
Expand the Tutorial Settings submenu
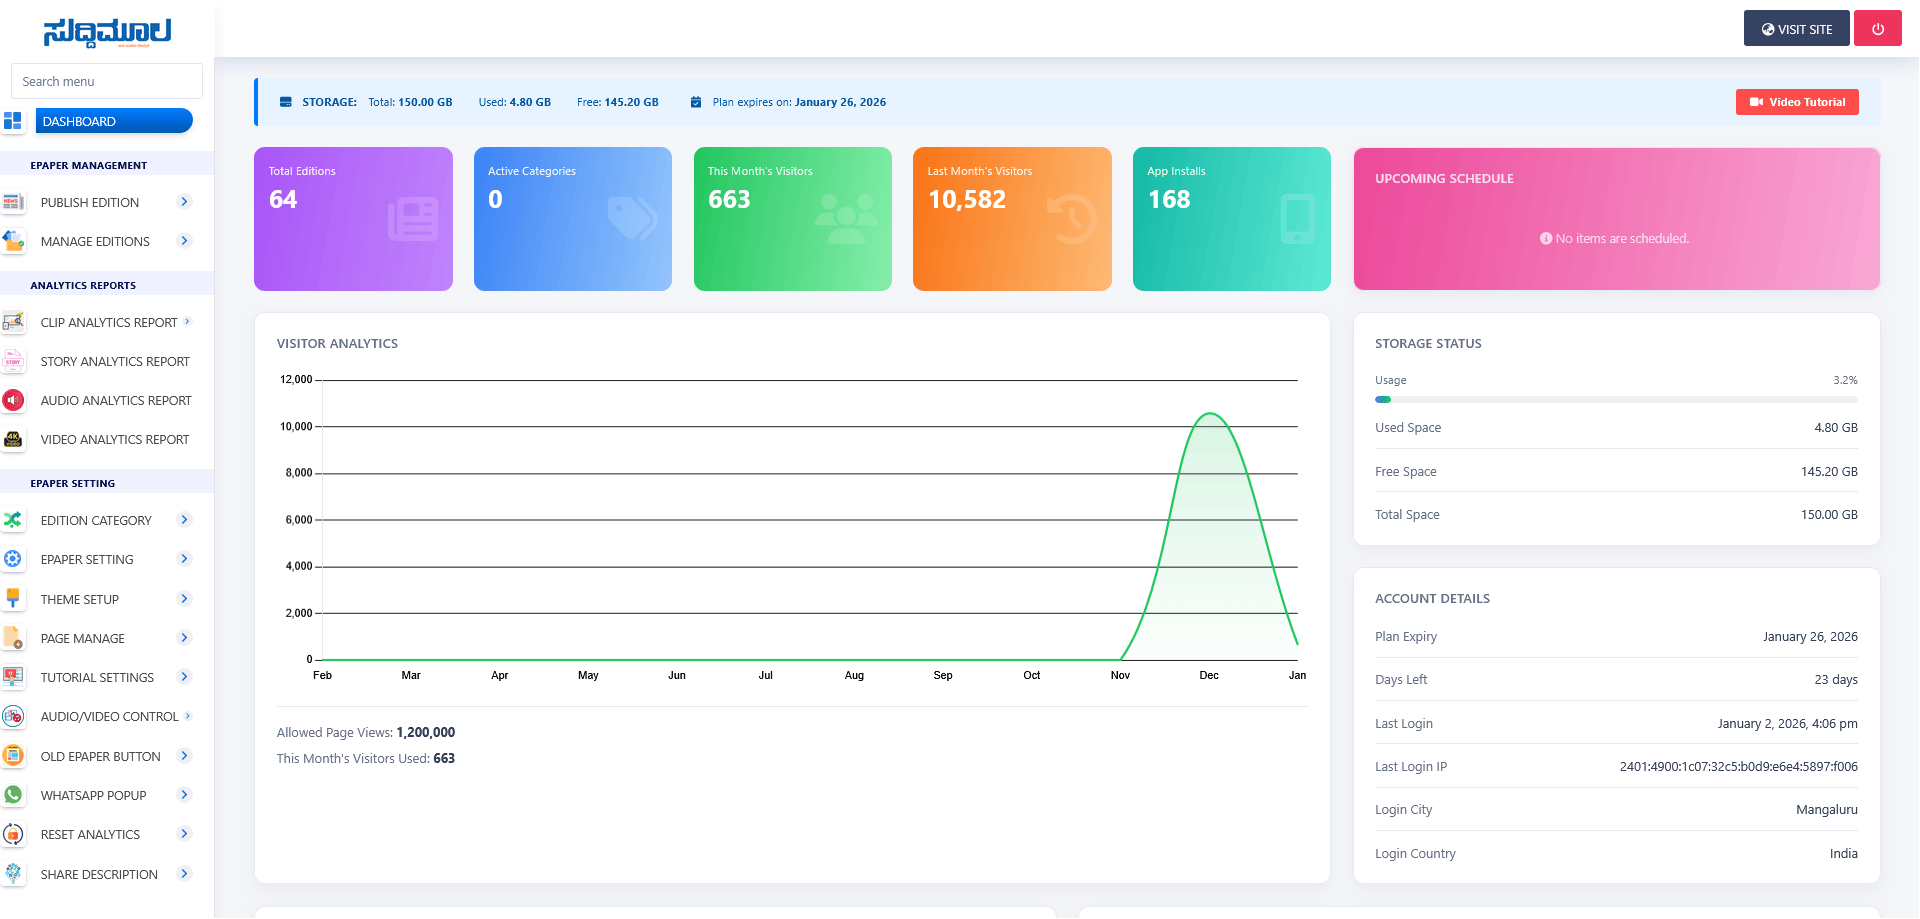pos(184,677)
